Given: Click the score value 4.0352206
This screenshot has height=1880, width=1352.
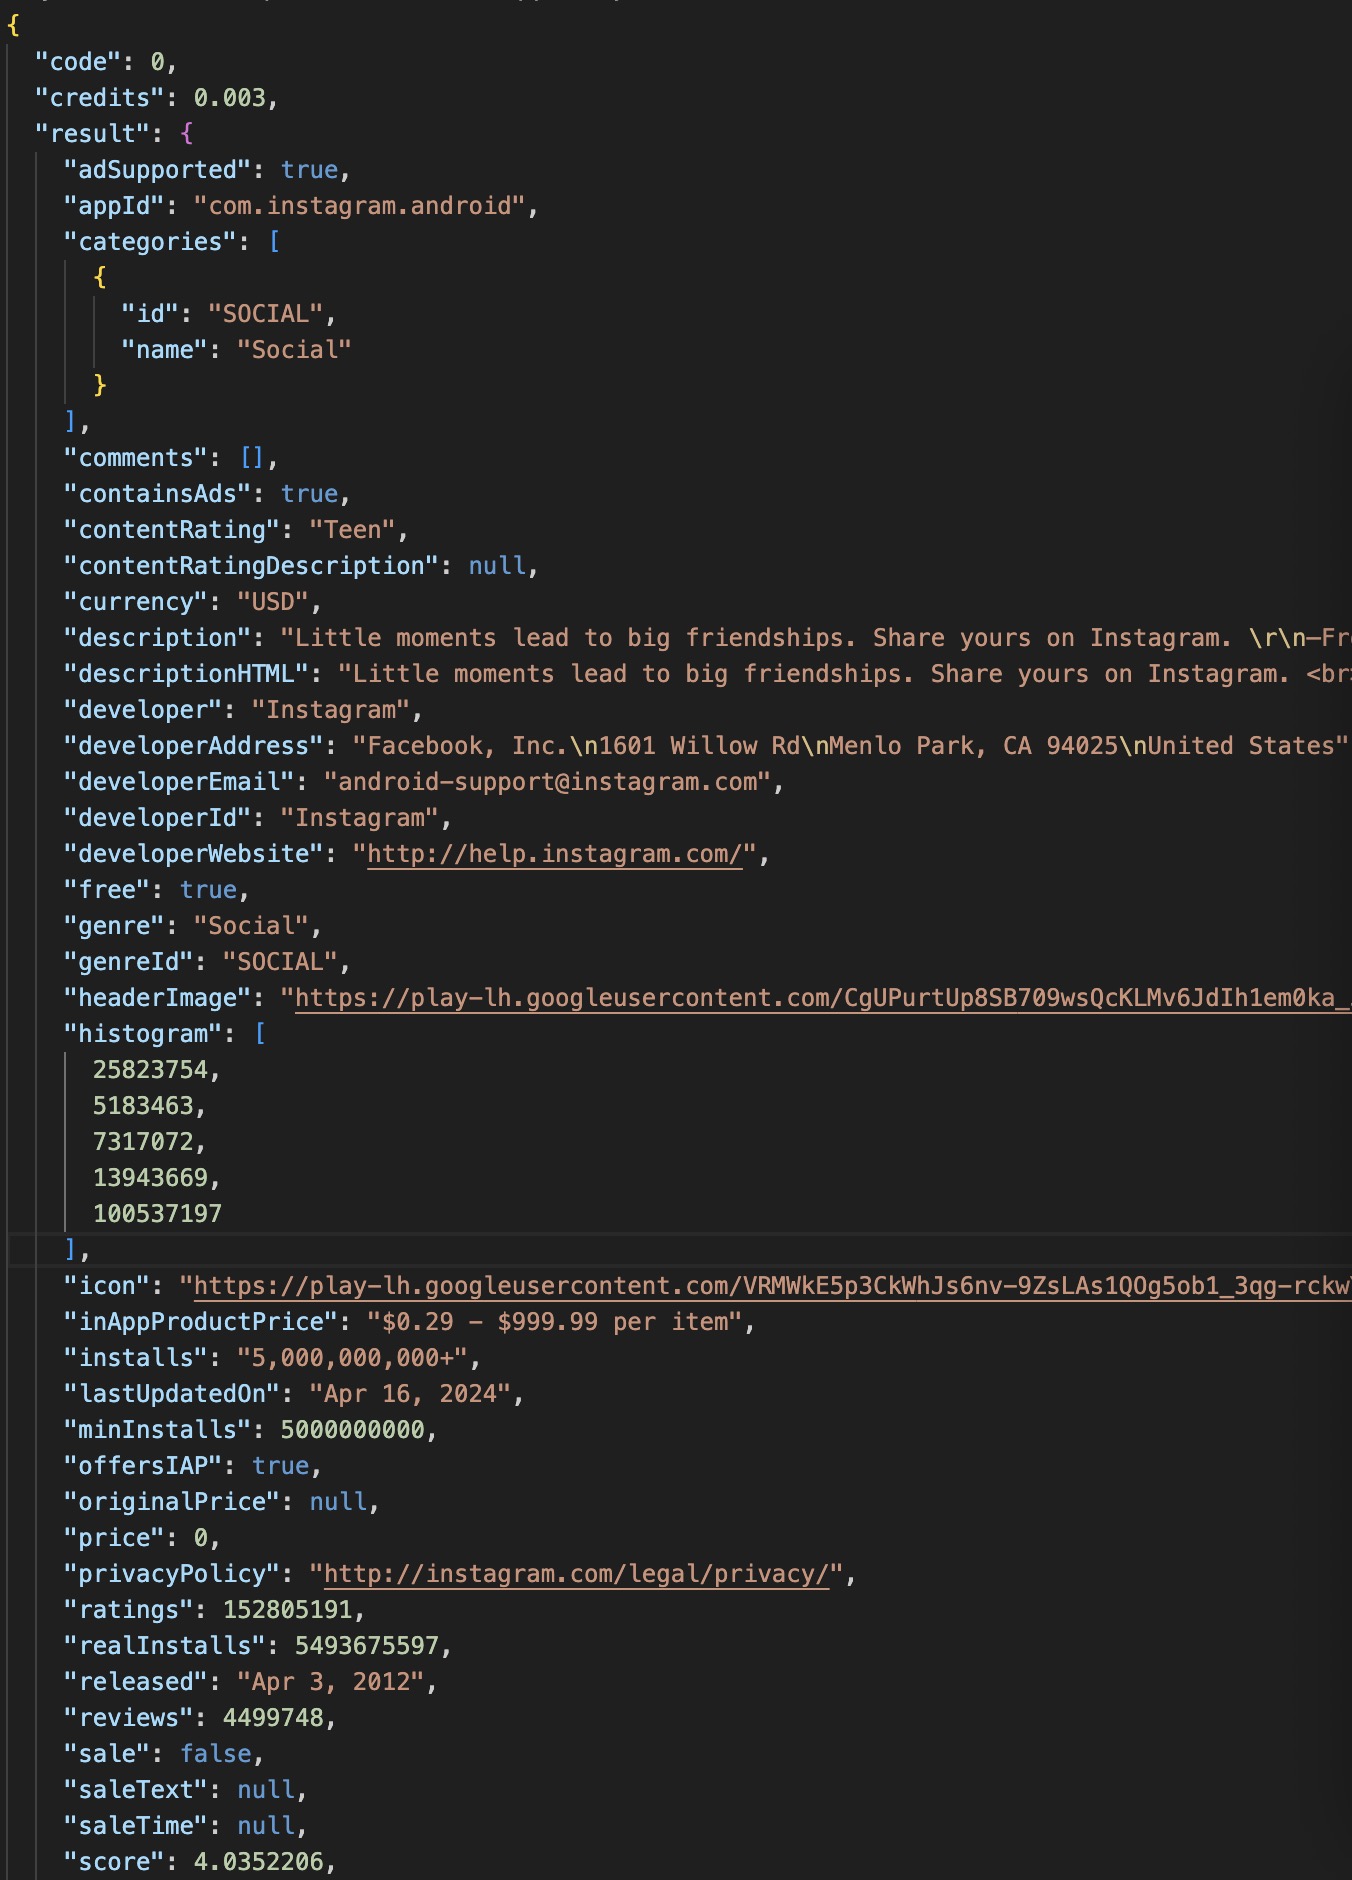Looking at the screenshot, I should 259,1862.
